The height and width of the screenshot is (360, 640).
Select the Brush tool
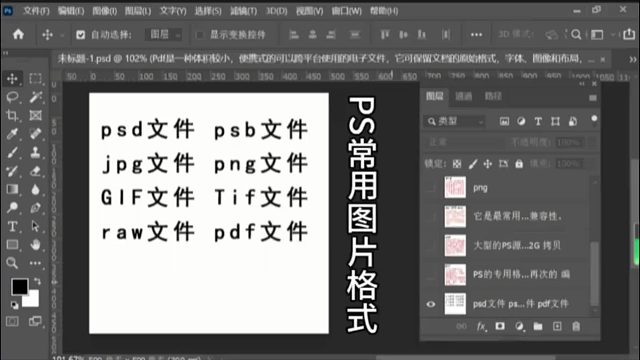(x=12, y=153)
